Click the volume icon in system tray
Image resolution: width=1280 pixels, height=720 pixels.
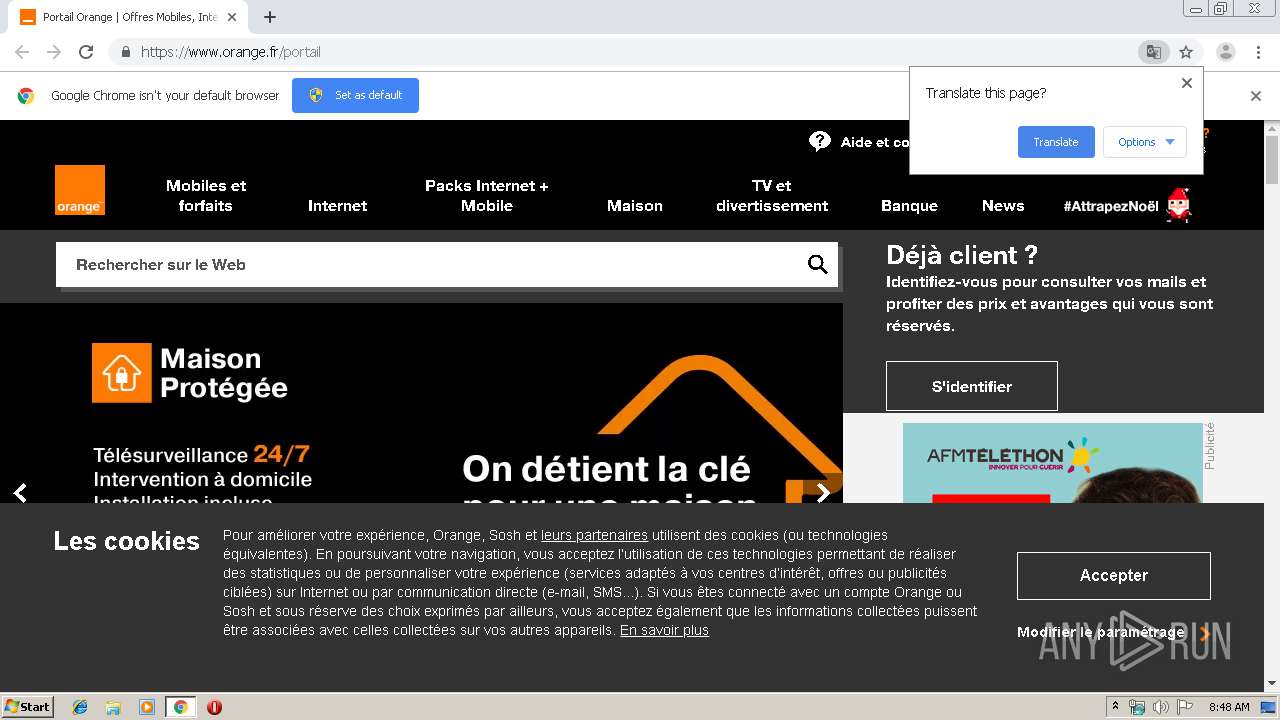pyautogui.click(x=1161, y=707)
